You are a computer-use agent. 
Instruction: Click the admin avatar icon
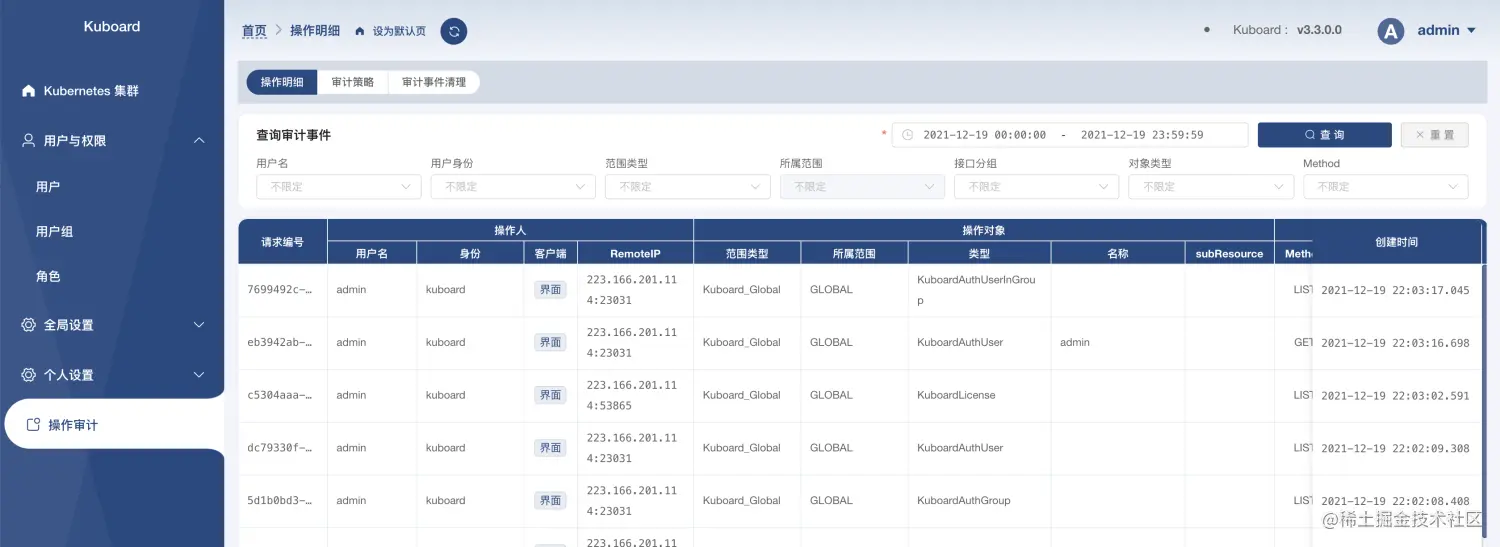click(x=1390, y=31)
